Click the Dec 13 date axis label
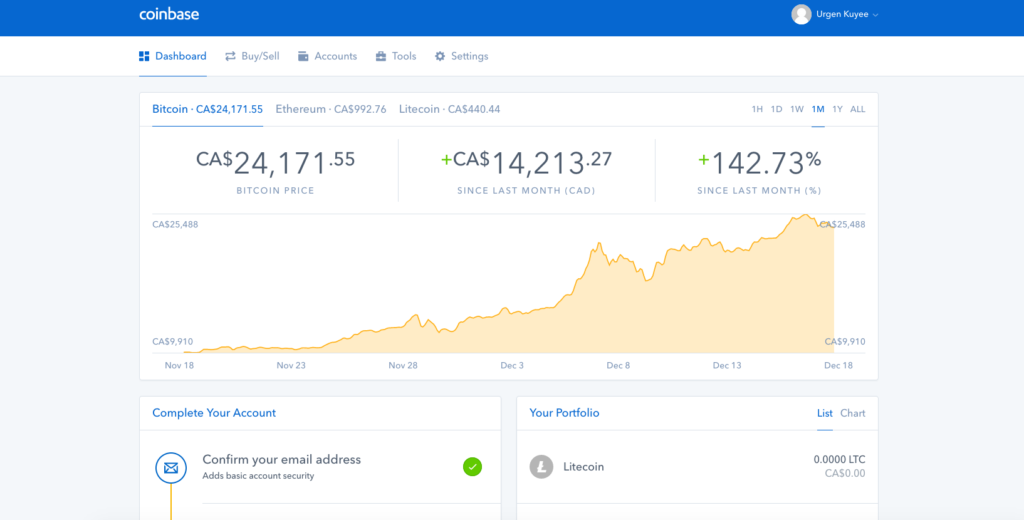Screen dimensions: 1024x520 pyautogui.click(x=727, y=365)
